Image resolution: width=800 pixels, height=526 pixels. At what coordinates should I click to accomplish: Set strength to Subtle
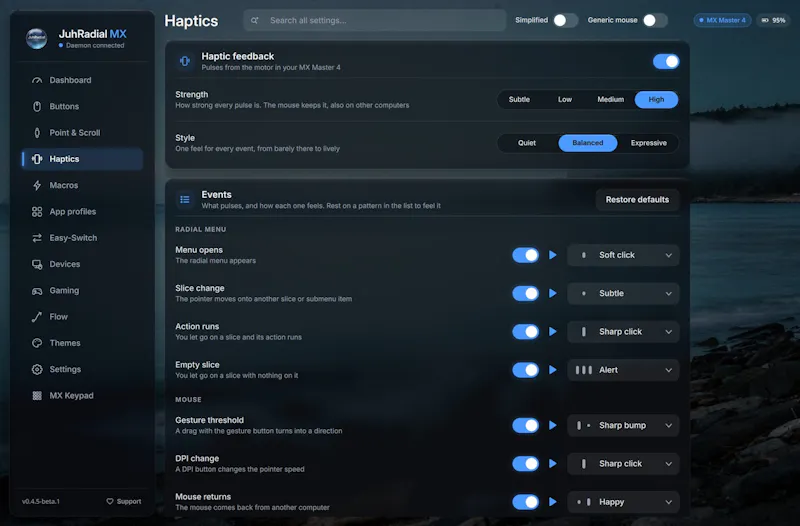(519, 99)
